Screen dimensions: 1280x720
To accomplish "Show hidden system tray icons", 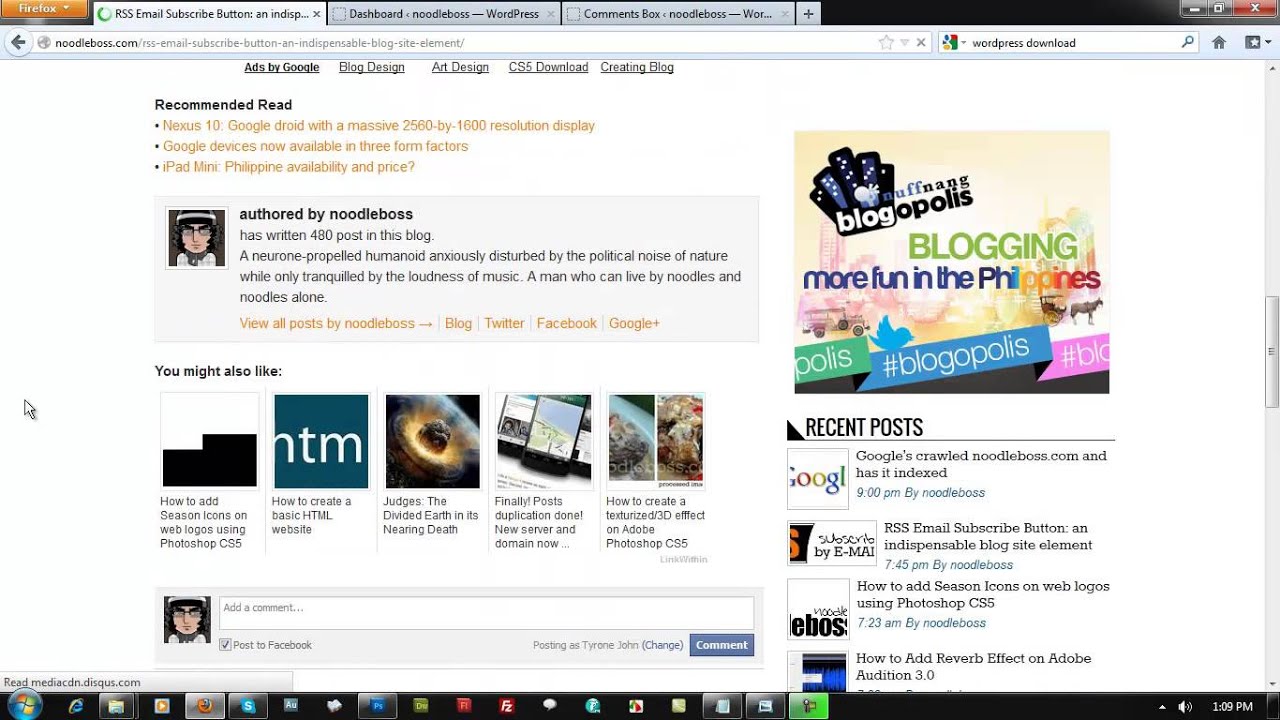I will tap(1162, 706).
